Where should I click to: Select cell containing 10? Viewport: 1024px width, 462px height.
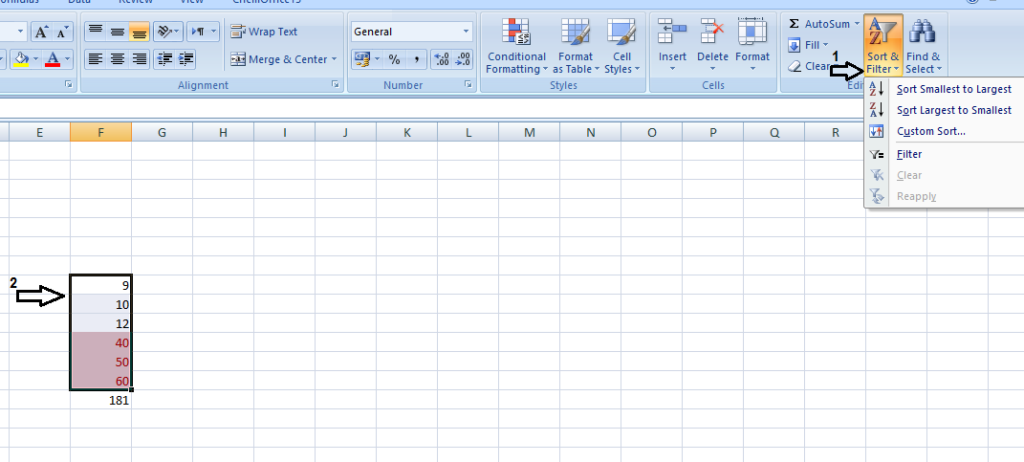coord(101,305)
